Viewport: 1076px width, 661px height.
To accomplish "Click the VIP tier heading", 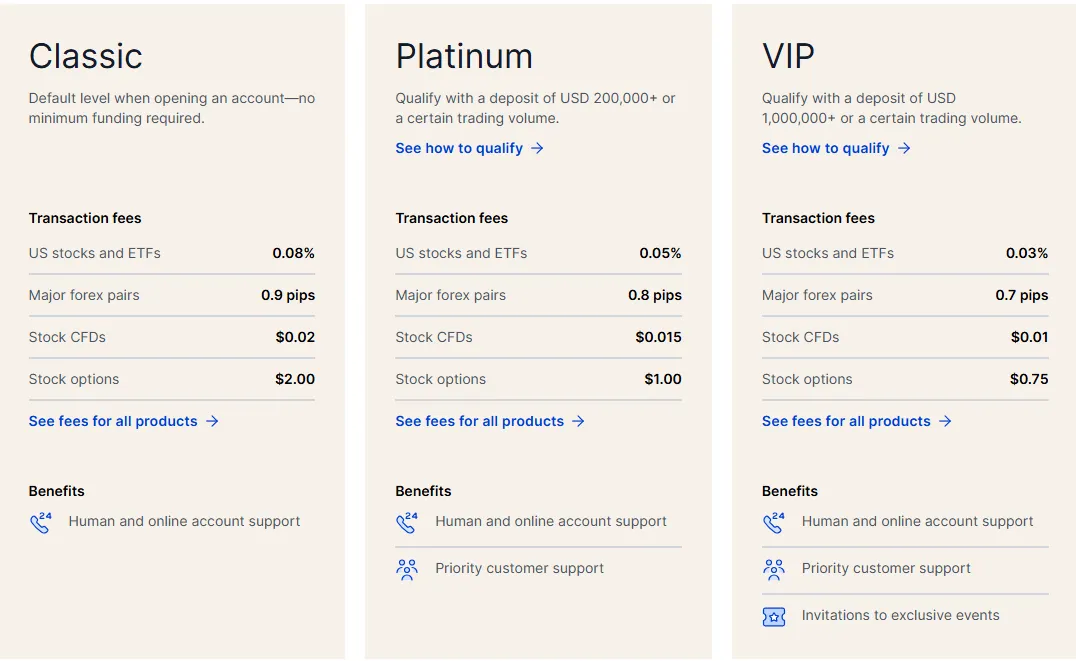I will pos(788,56).
